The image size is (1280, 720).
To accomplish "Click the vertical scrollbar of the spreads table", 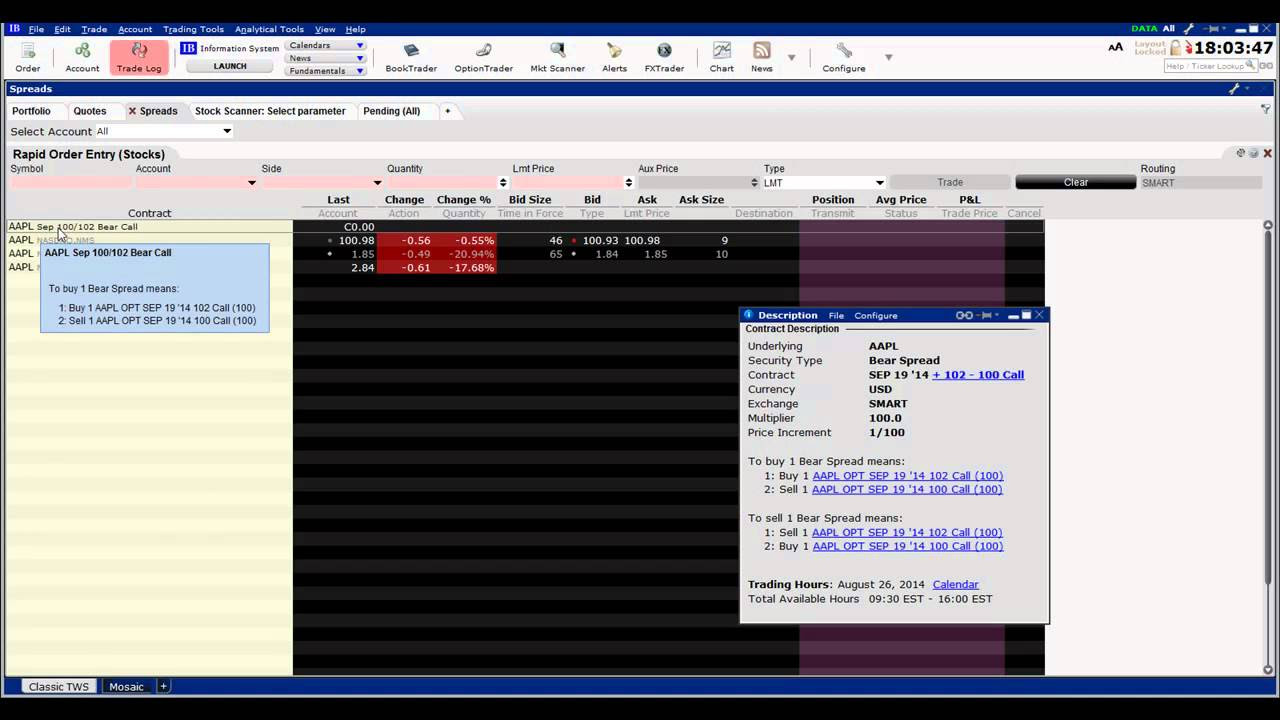I will pyautogui.click(x=1269, y=450).
